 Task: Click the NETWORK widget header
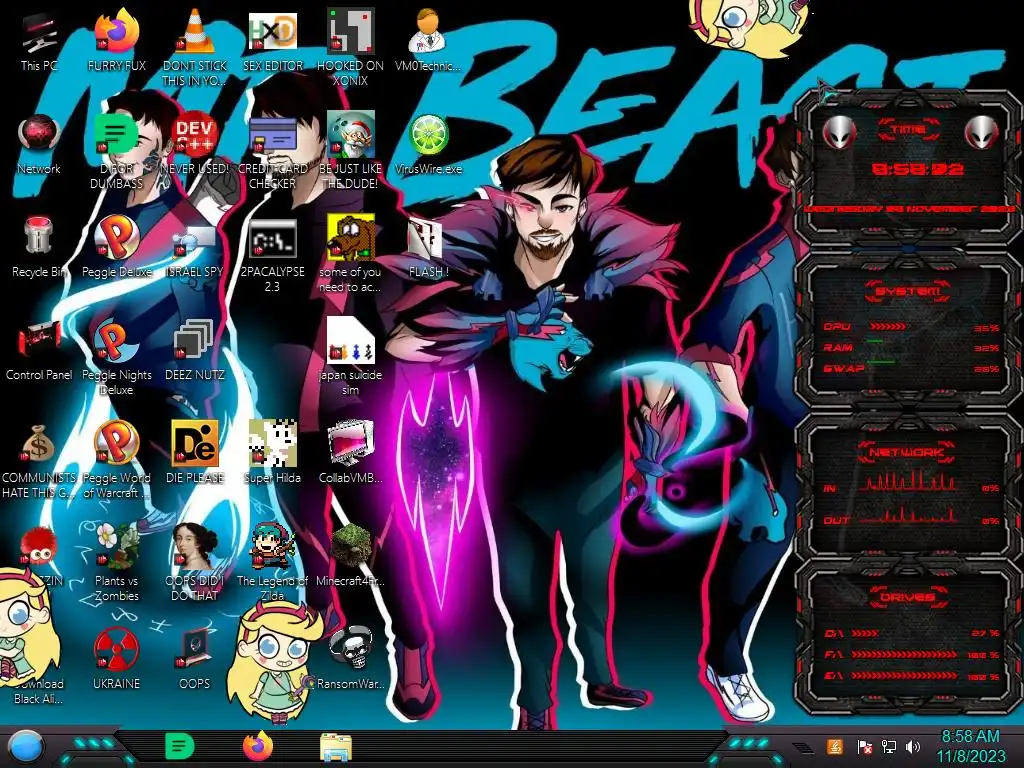pos(907,452)
